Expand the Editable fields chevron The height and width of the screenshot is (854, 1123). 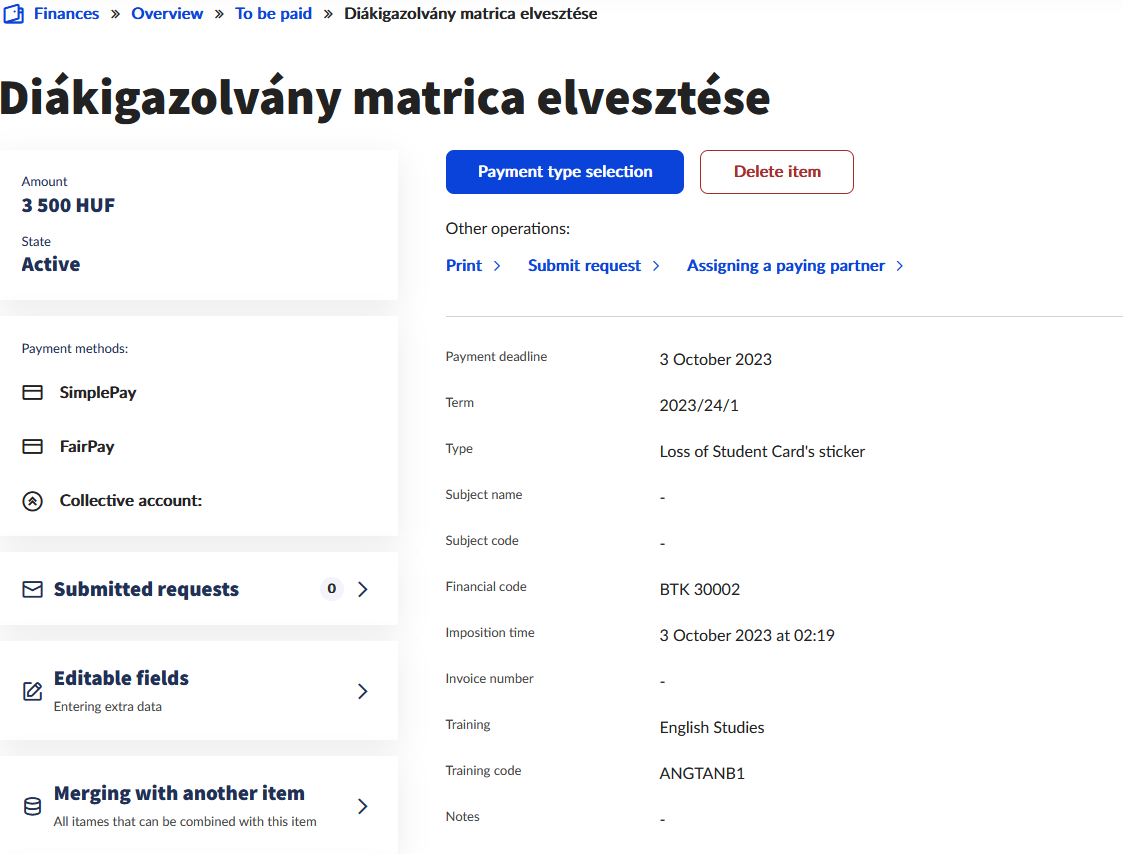pos(363,691)
